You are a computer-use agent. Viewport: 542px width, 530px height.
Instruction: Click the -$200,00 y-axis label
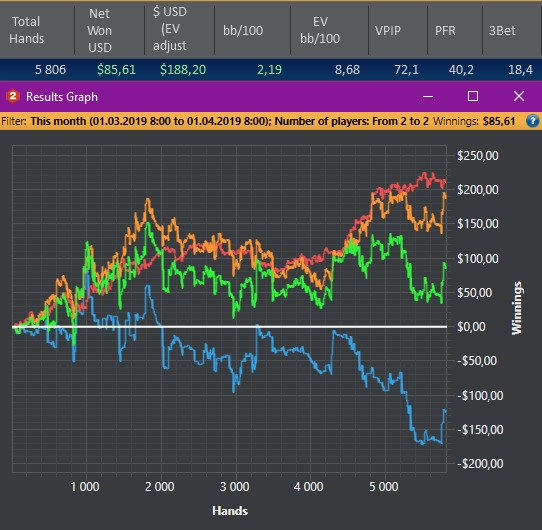pos(480,463)
